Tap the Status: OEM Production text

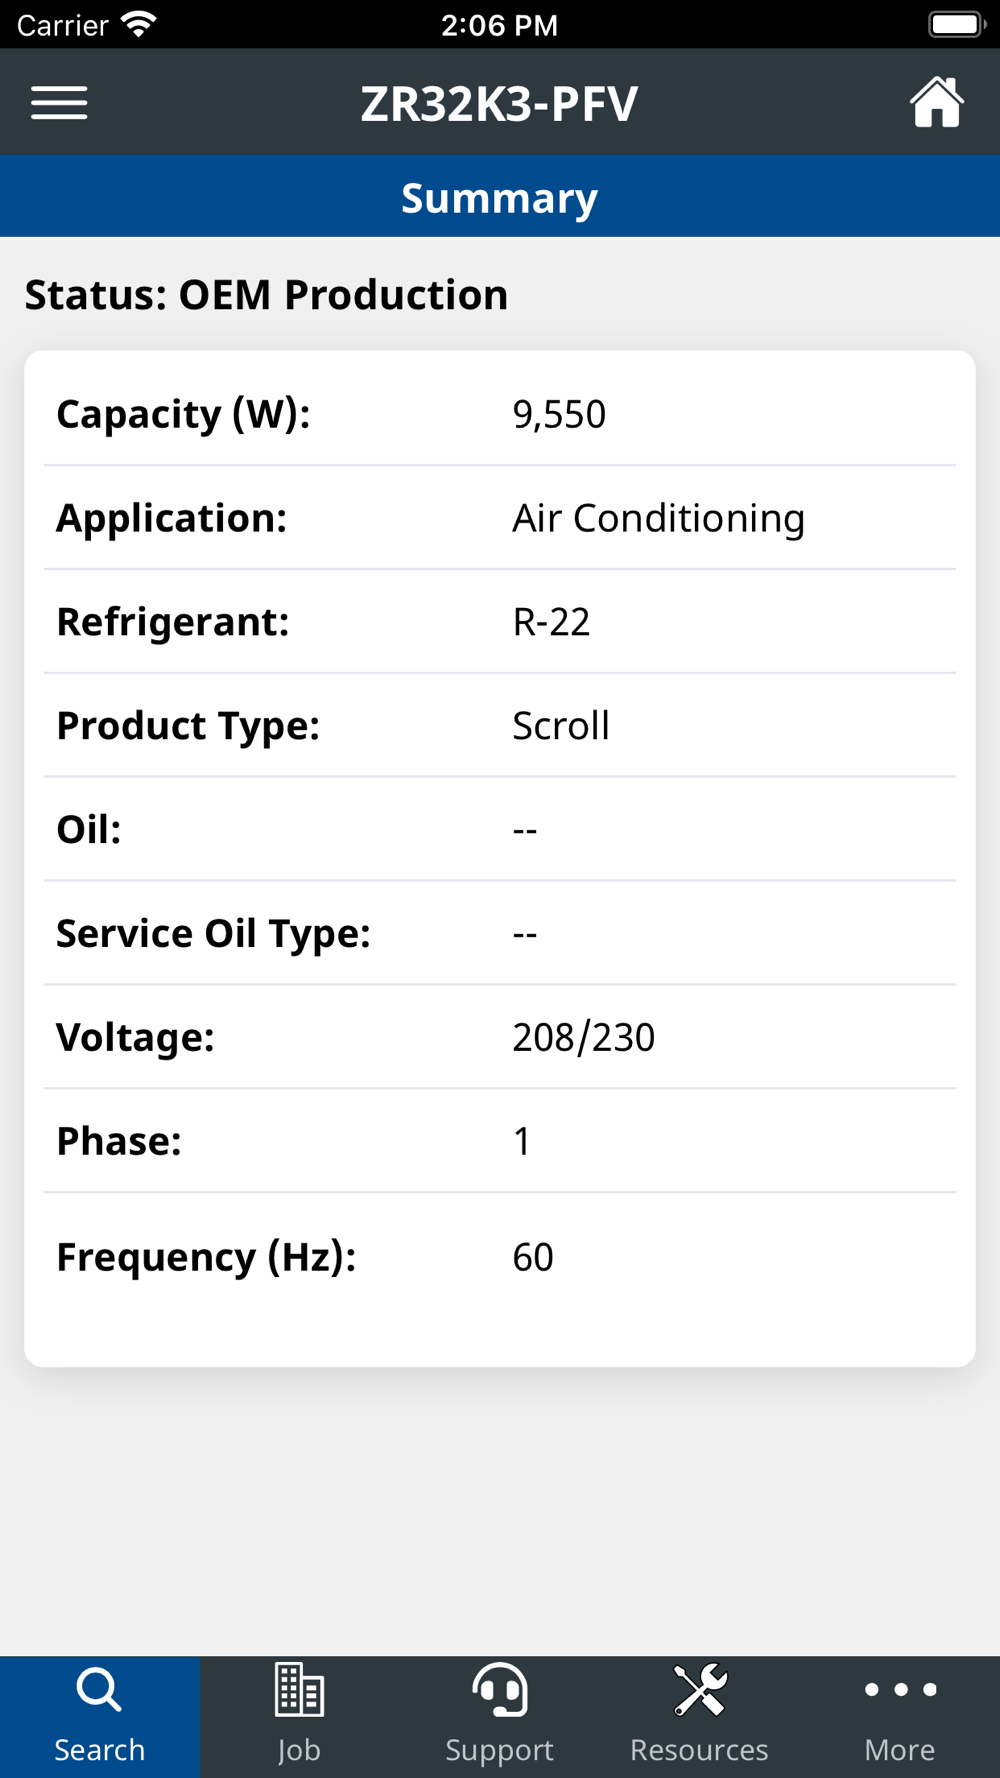(266, 295)
